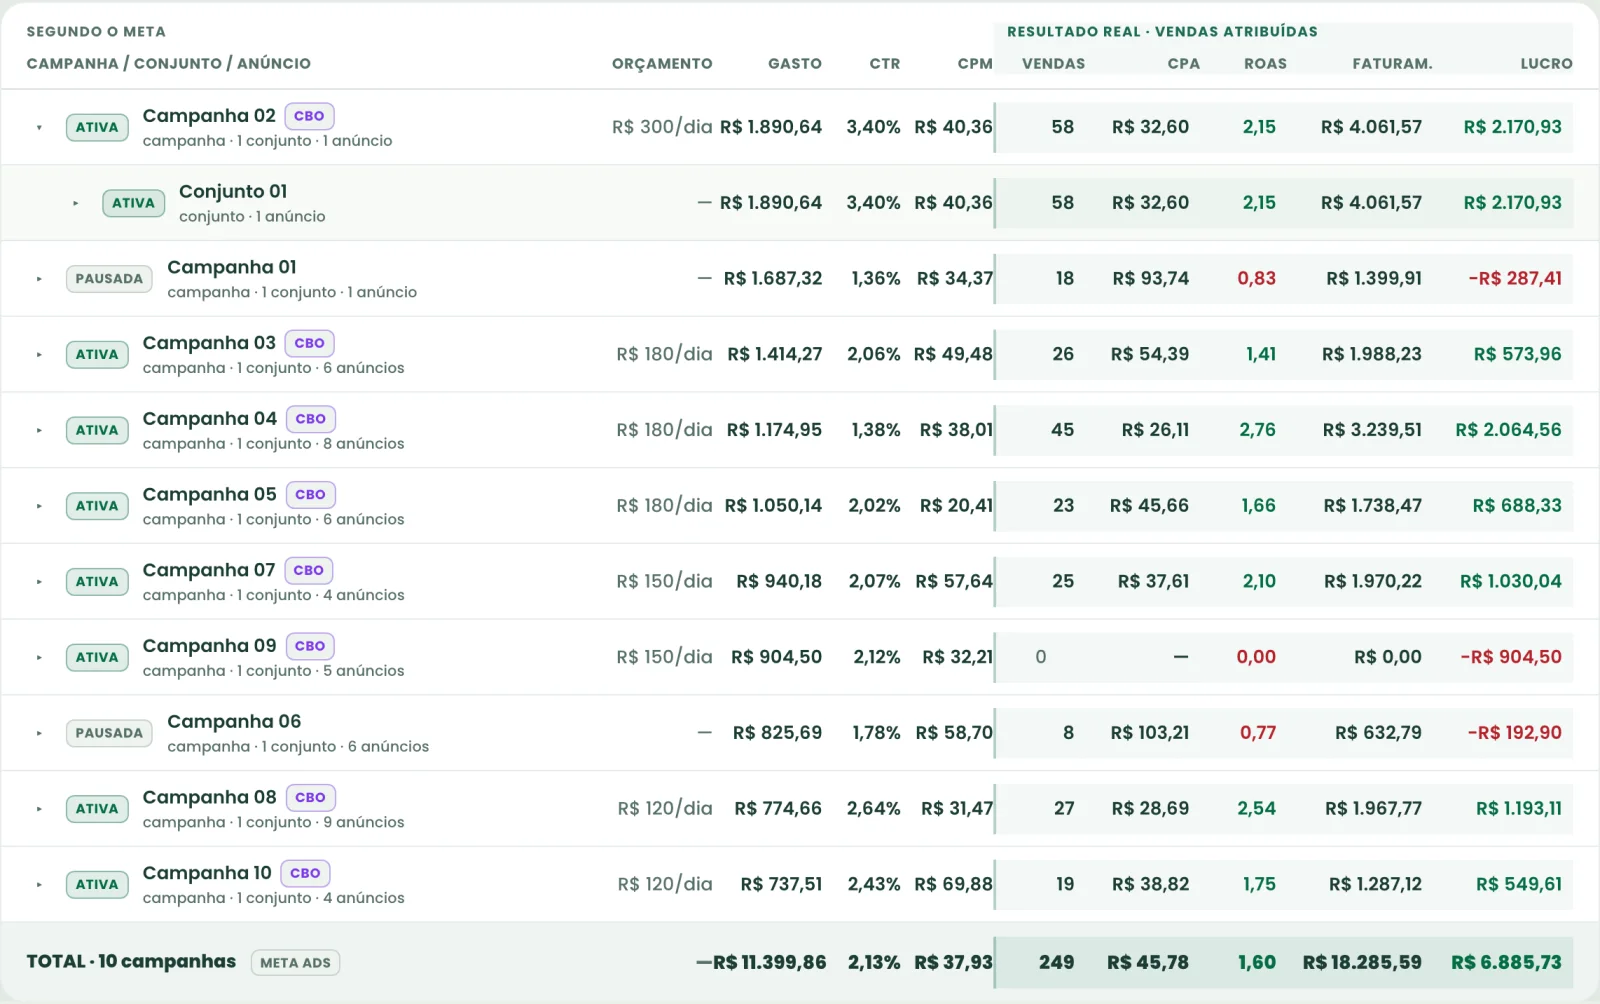Open the Campanha 06 name link

tap(234, 721)
